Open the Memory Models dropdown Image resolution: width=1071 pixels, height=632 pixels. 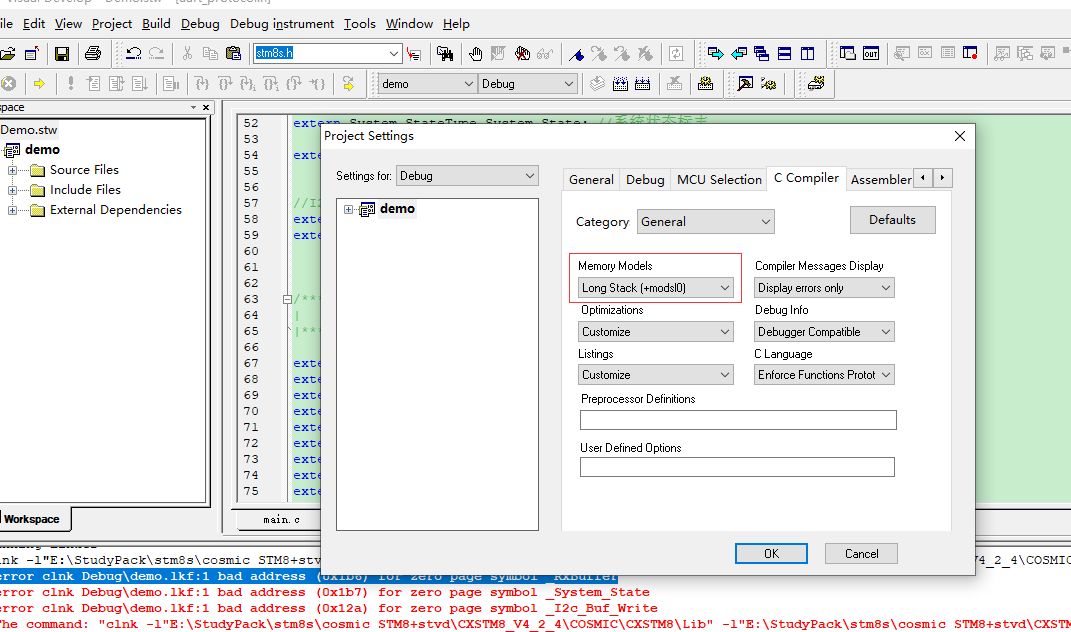656,288
